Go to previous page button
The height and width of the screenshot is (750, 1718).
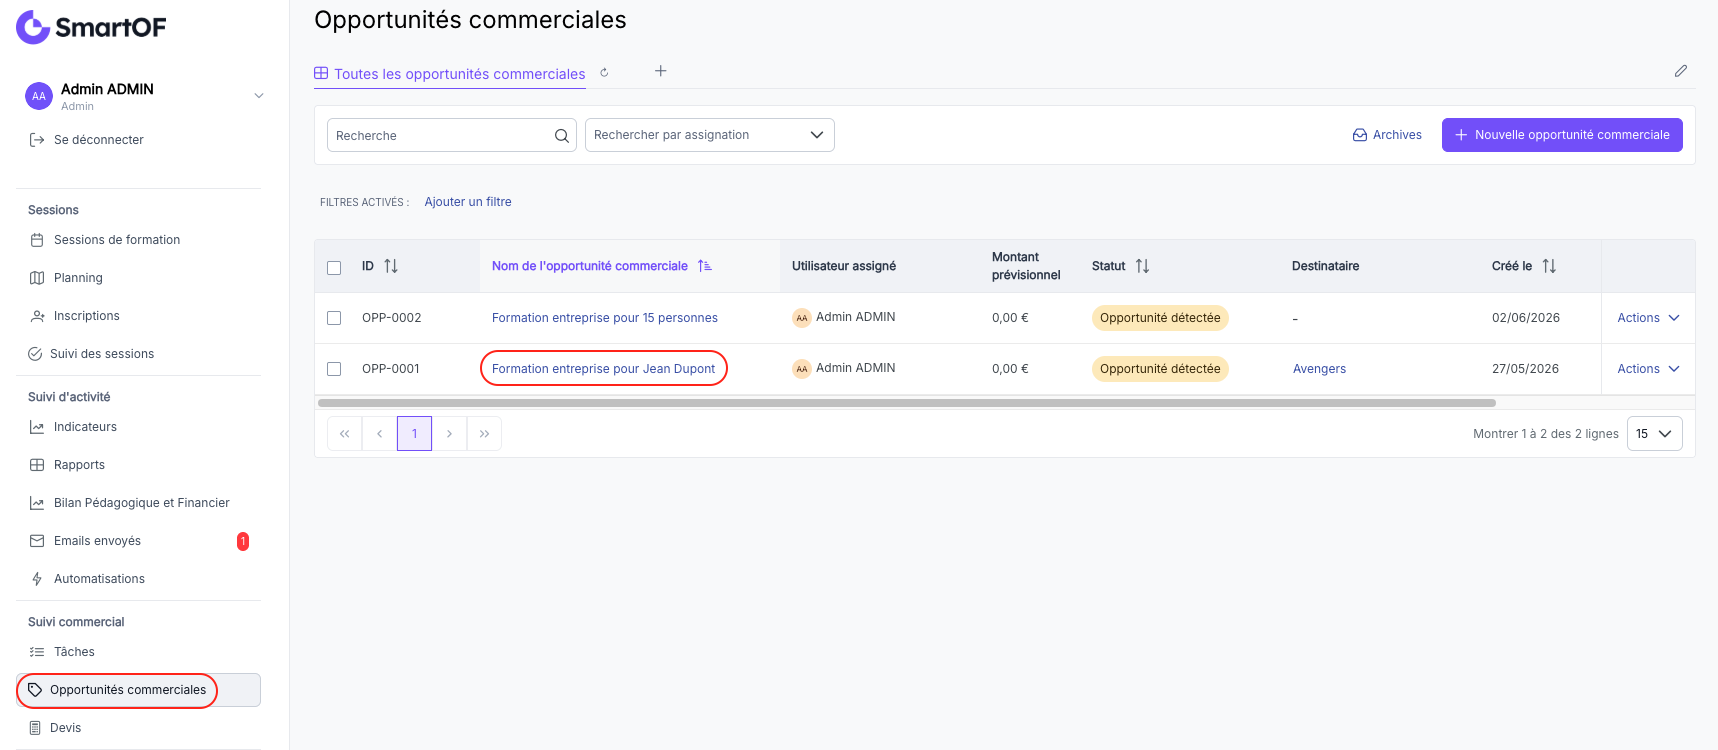380,434
